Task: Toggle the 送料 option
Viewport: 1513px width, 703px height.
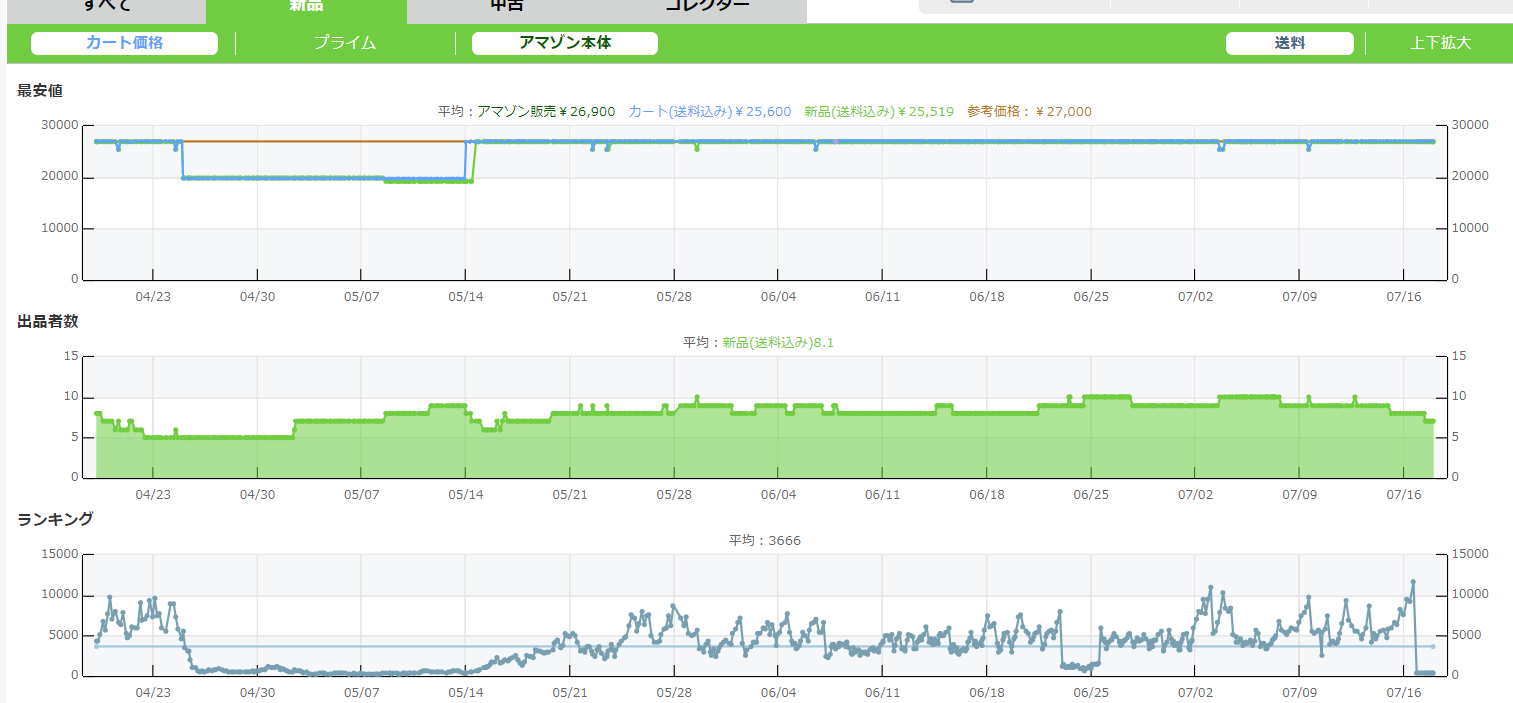Action: coord(1289,43)
